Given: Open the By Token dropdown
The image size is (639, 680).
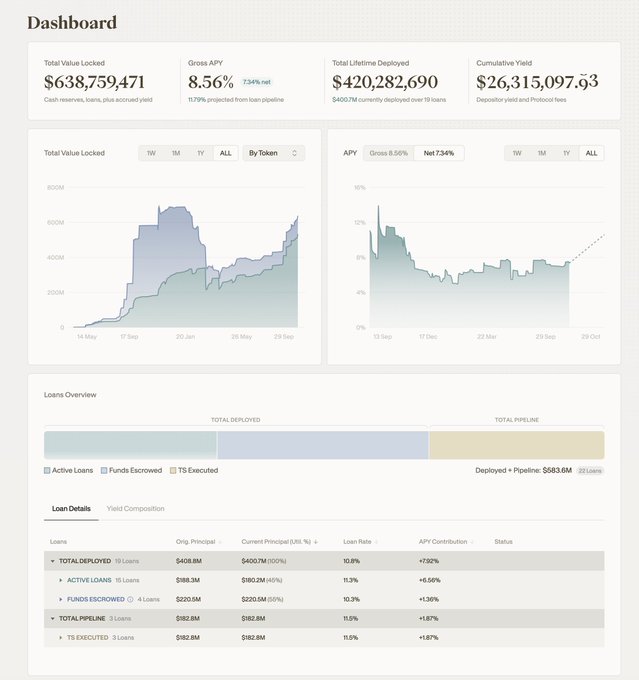Looking at the screenshot, I should point(273,153).
